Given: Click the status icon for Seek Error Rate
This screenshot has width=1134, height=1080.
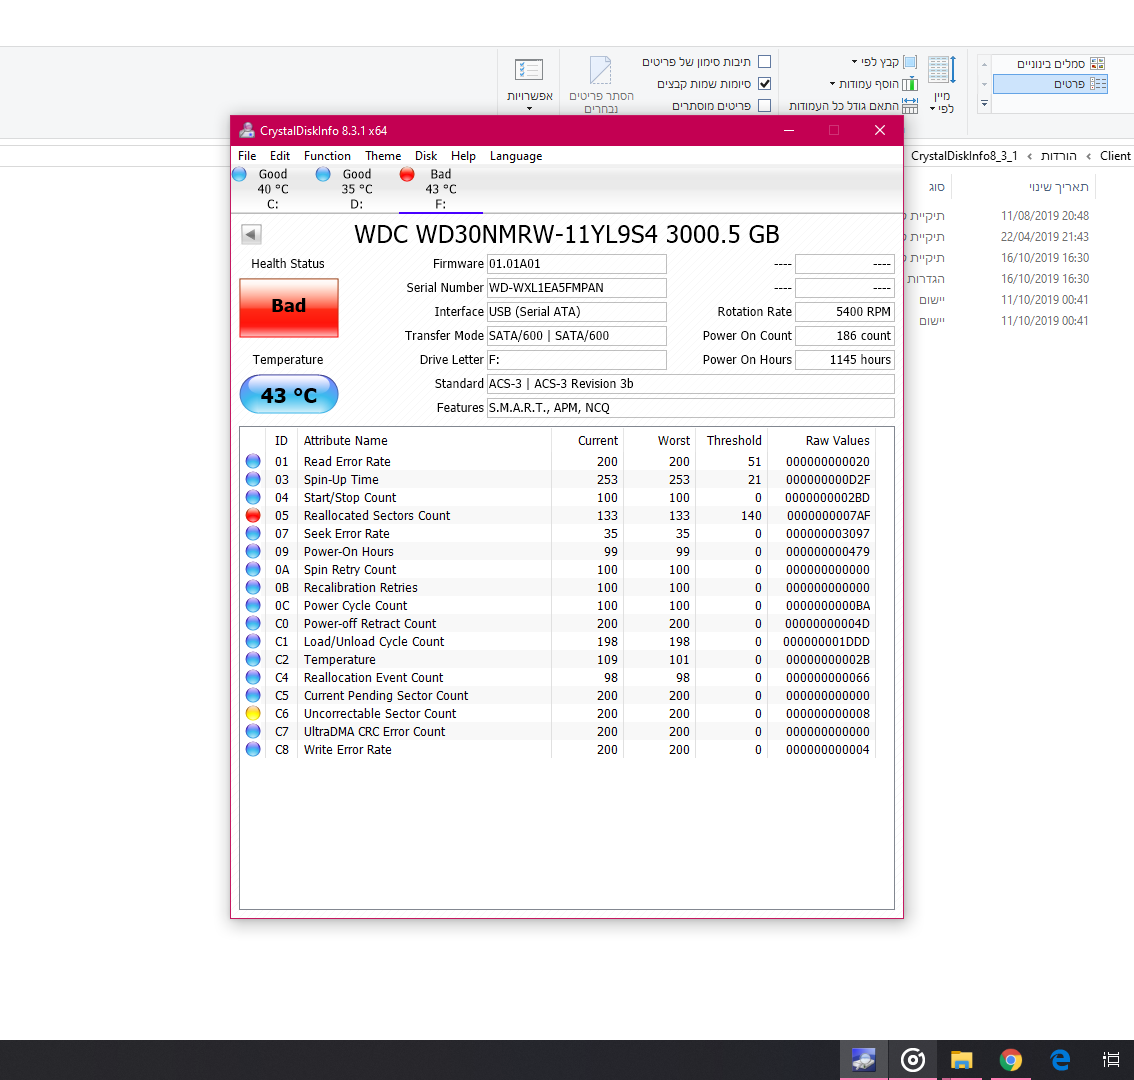Looking at the screenshot, I should [253, 533].
